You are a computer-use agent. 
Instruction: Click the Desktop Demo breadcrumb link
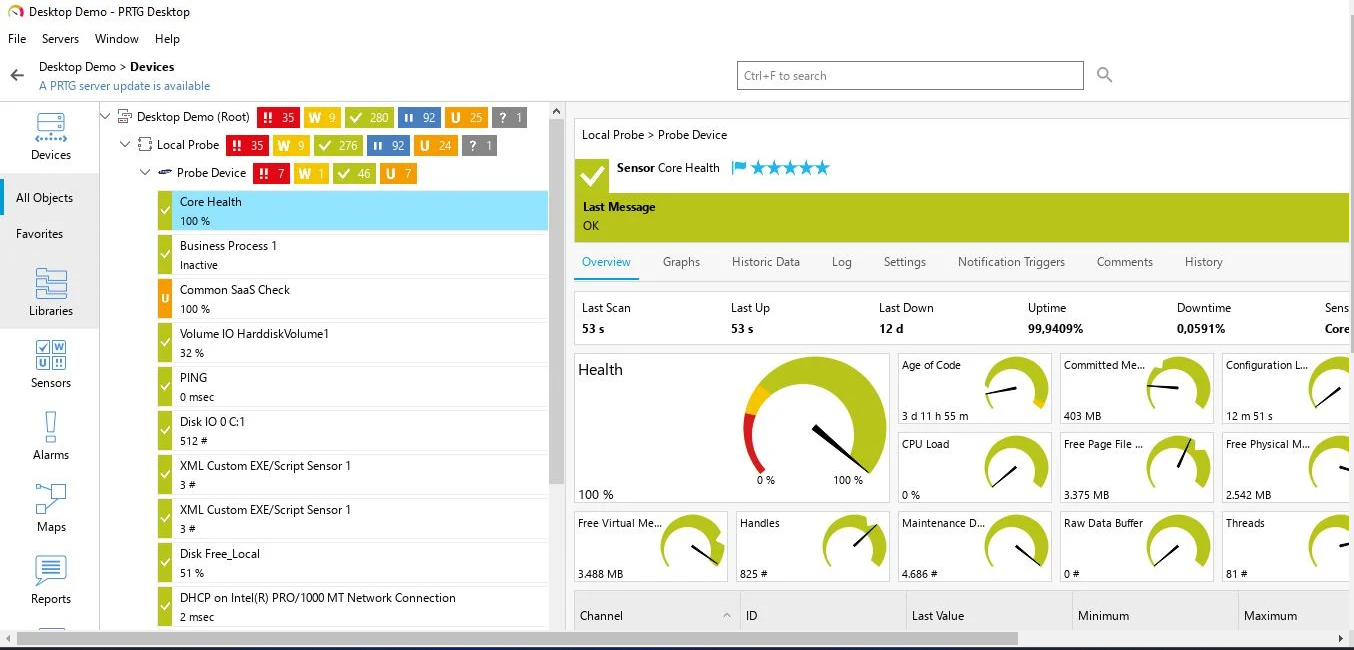(x=77, y=67)
